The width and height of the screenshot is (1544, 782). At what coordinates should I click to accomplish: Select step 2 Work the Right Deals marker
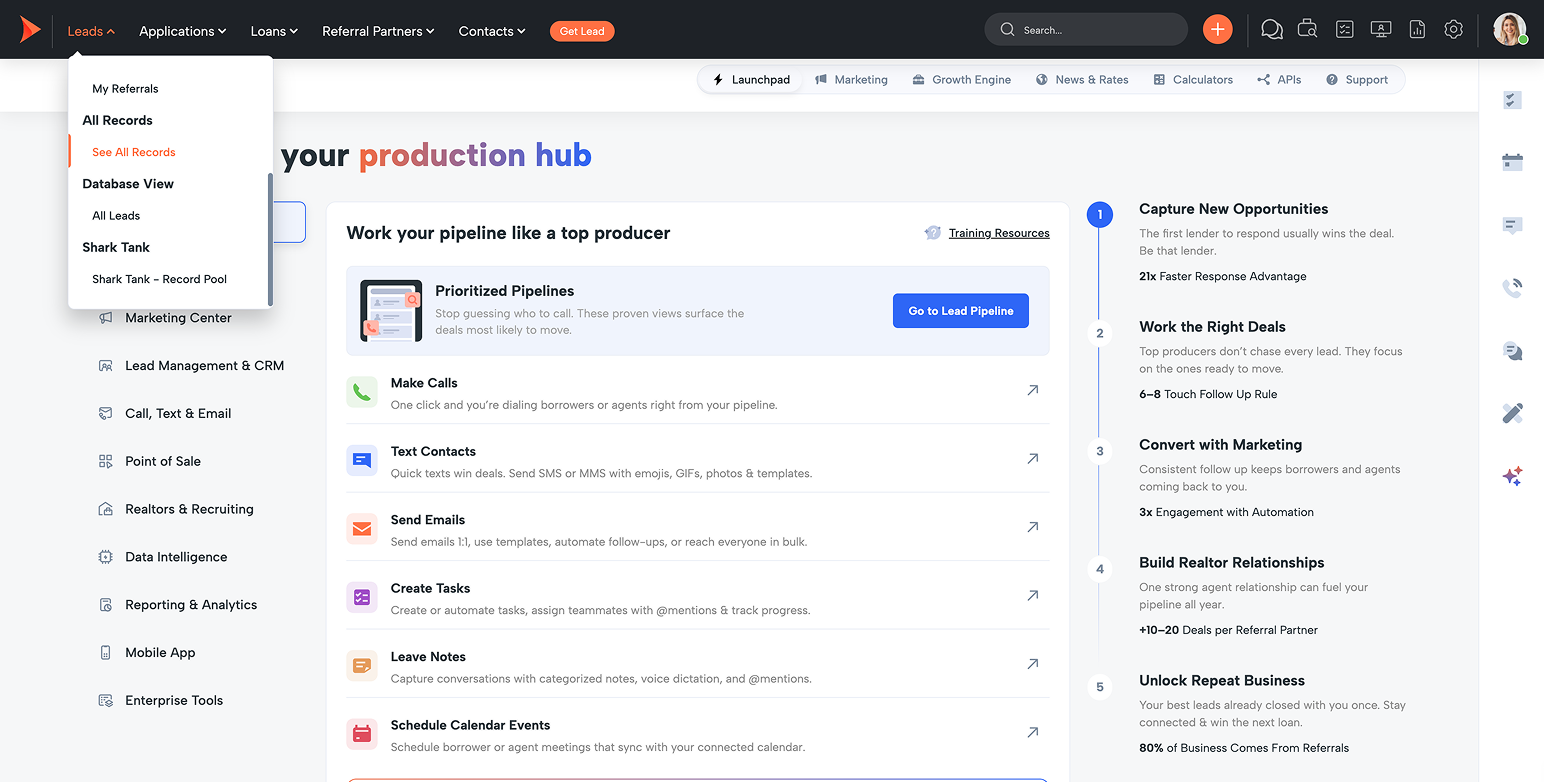tap(1100, 334)
